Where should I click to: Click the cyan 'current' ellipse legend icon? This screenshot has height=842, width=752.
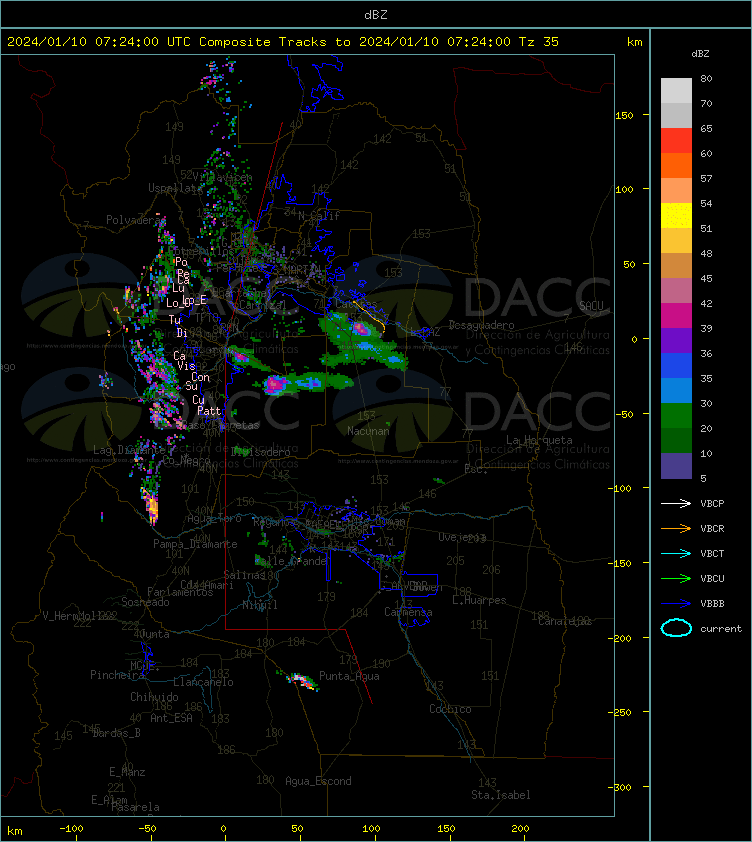(x=676, y=628)
